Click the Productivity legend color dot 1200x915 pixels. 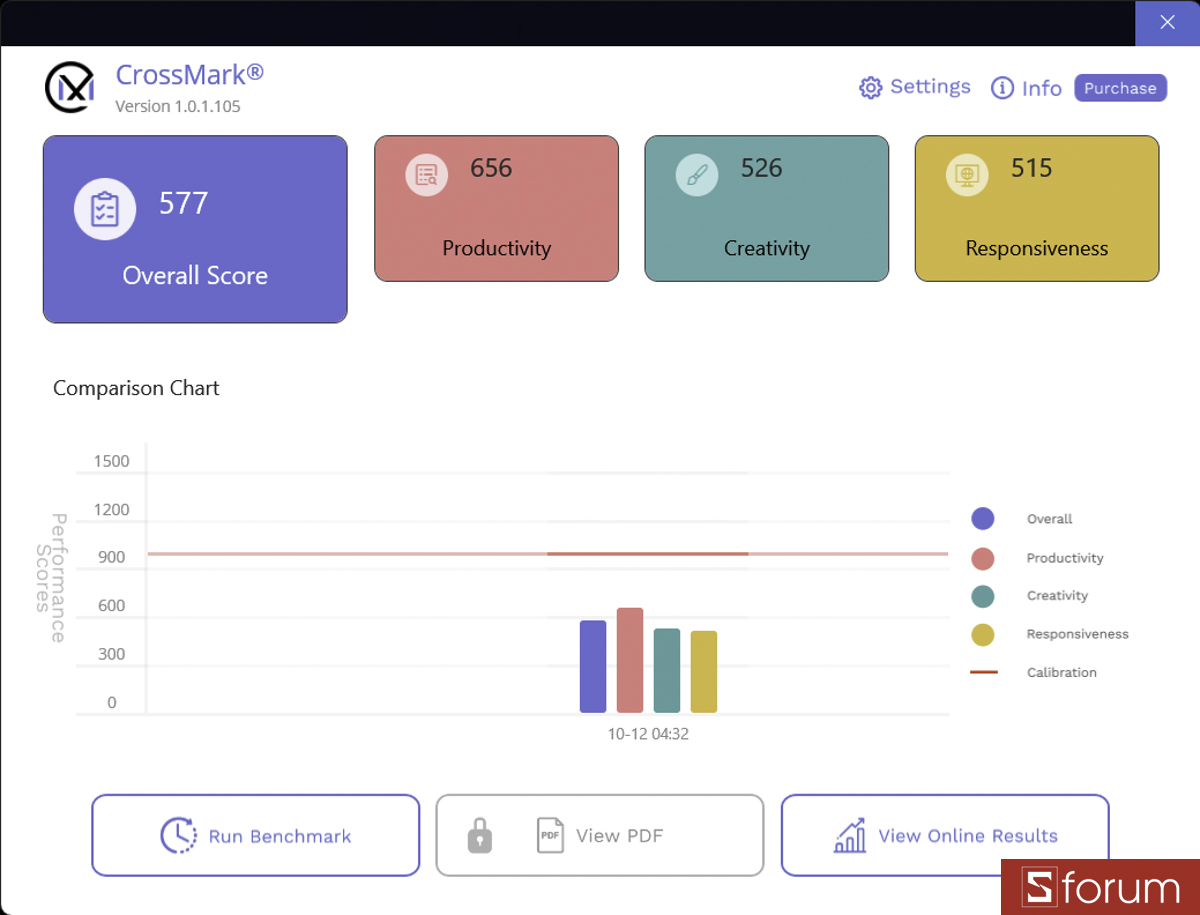pos(983,558)
